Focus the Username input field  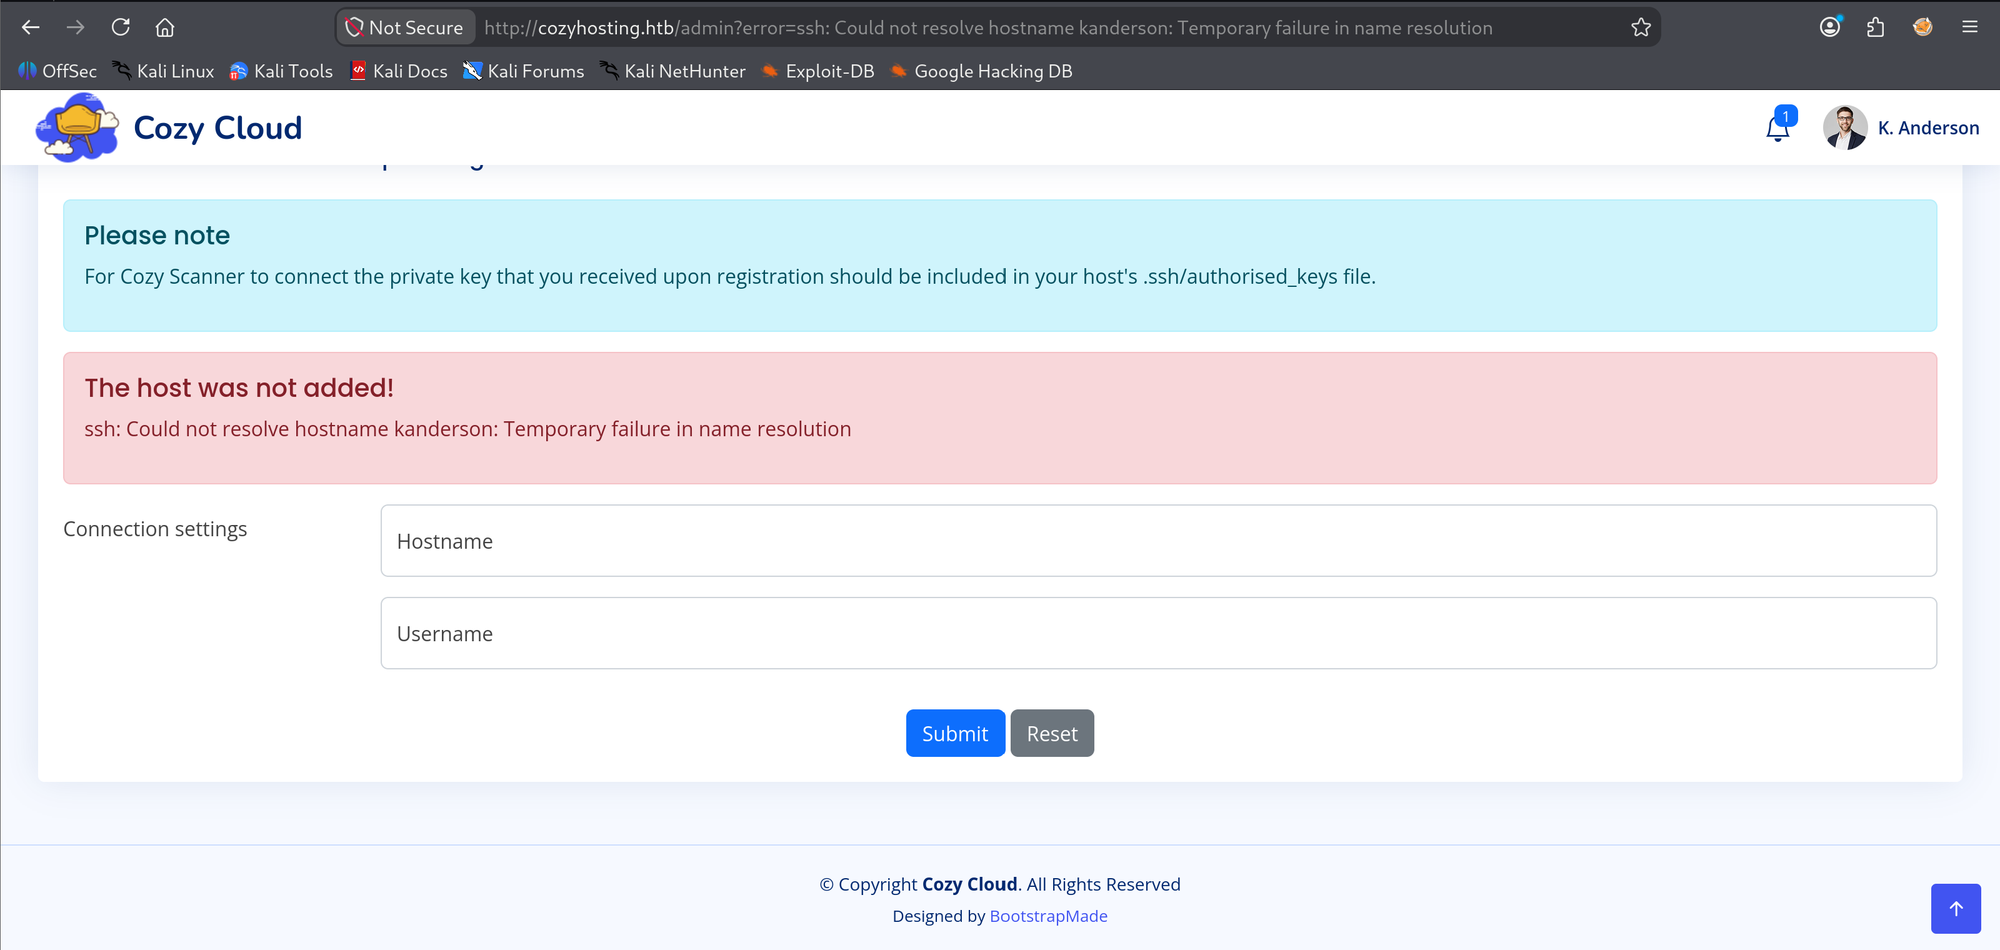1158,633
